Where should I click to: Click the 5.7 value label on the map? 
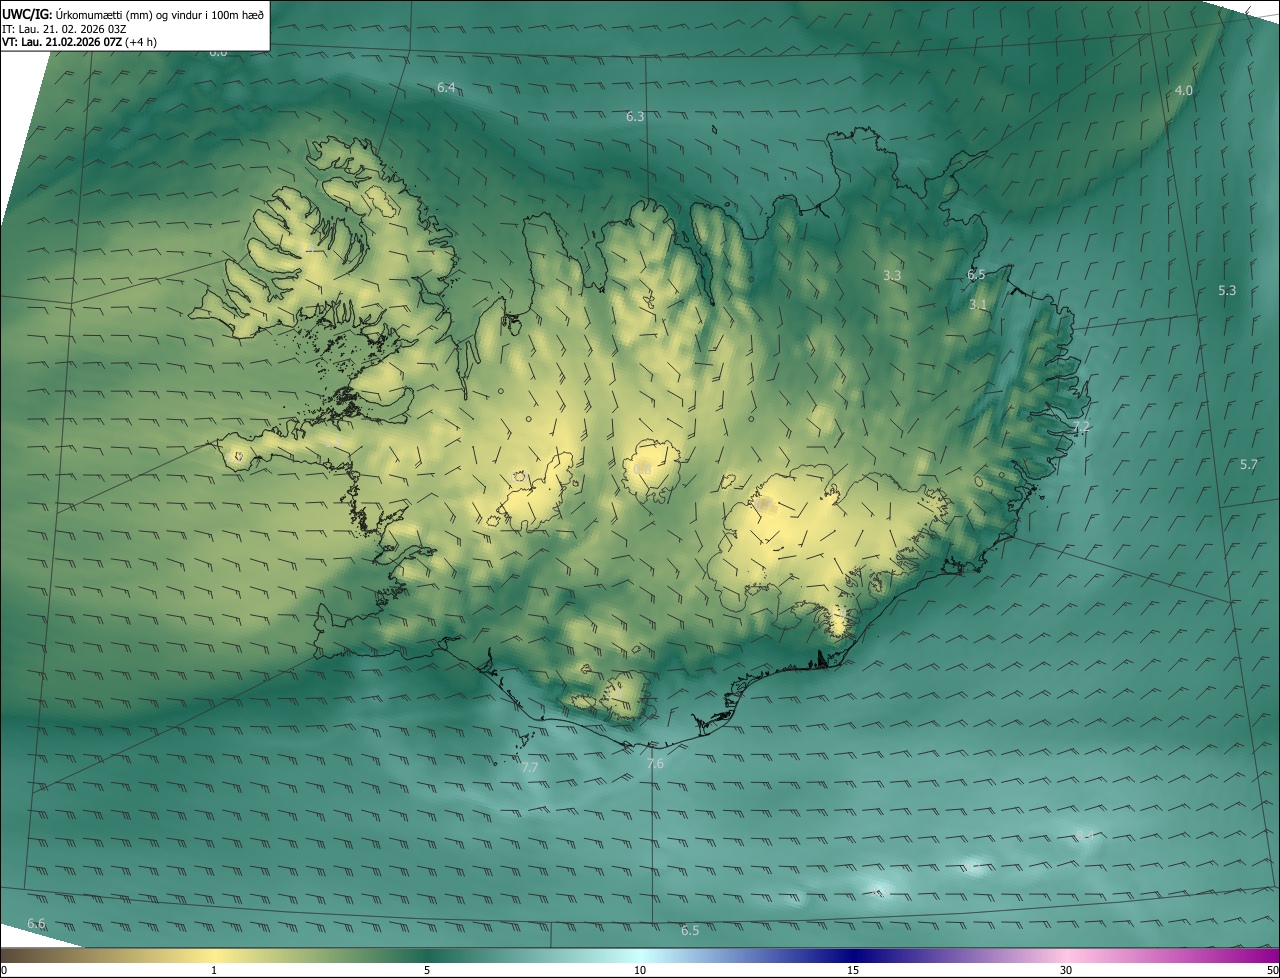tap(1248, 465)
